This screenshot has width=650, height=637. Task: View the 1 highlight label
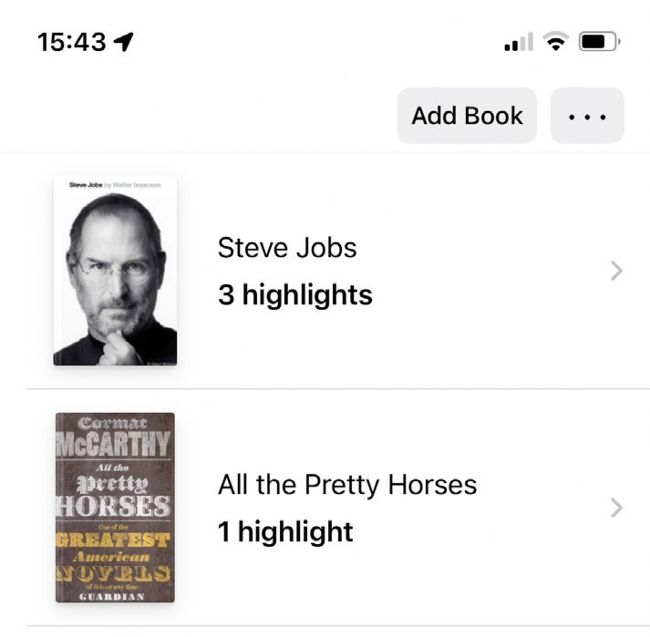[285, 531]
